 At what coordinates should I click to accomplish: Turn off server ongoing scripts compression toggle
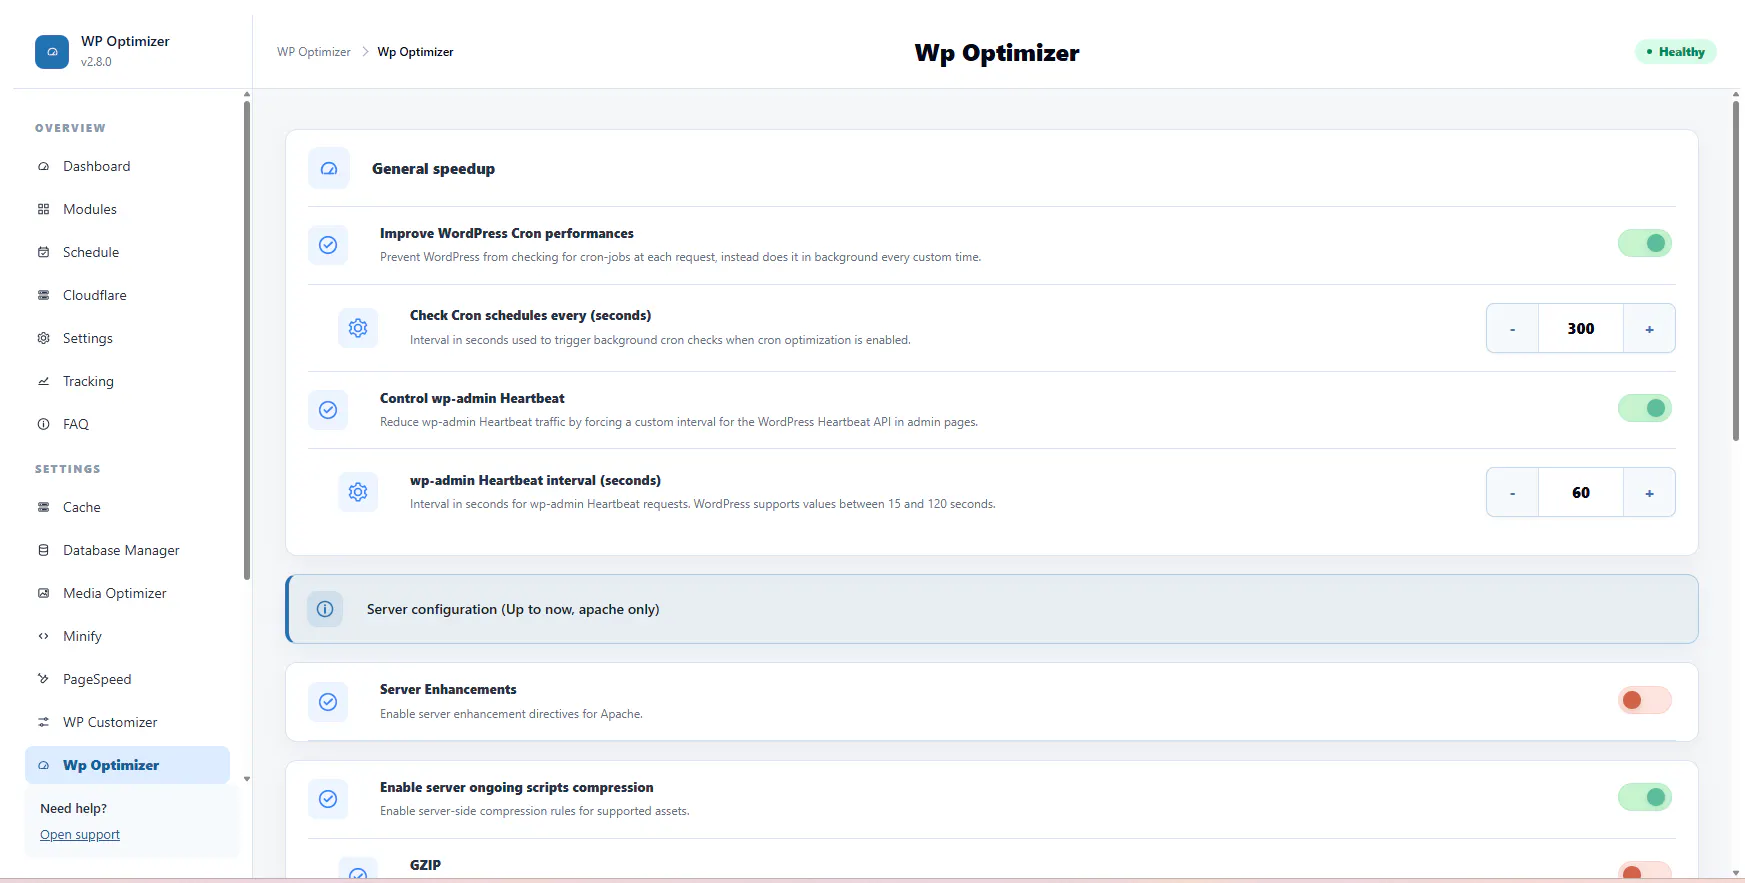[1645, 797]
